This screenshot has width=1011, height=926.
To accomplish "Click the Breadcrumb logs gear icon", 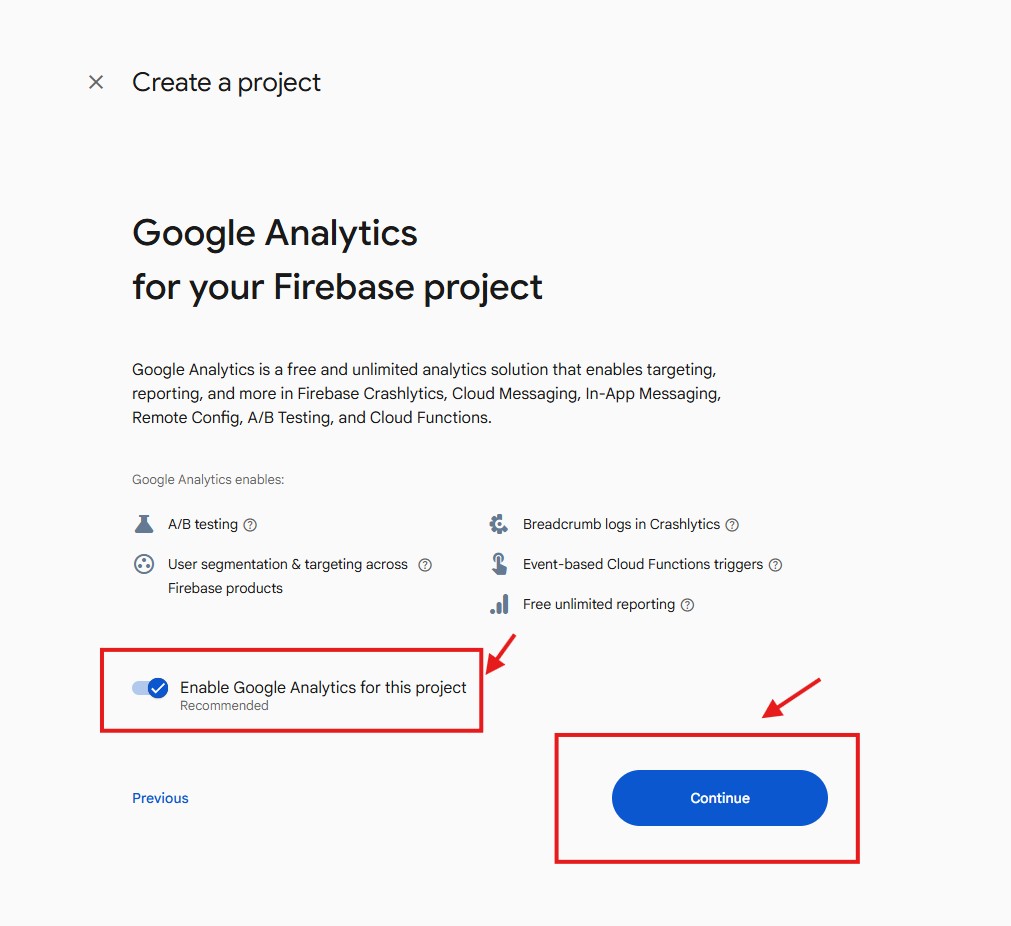I will click(499, 524).
